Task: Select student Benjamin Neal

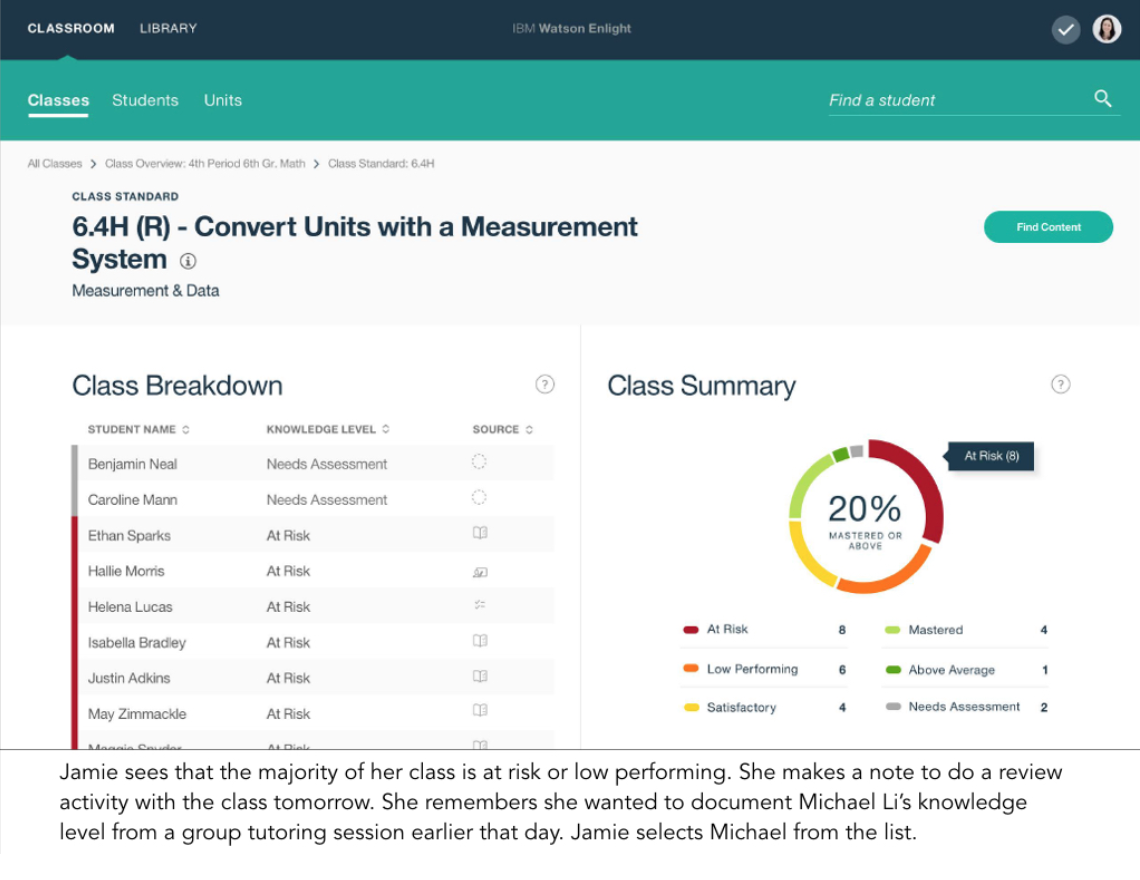Action: point(132,464)
